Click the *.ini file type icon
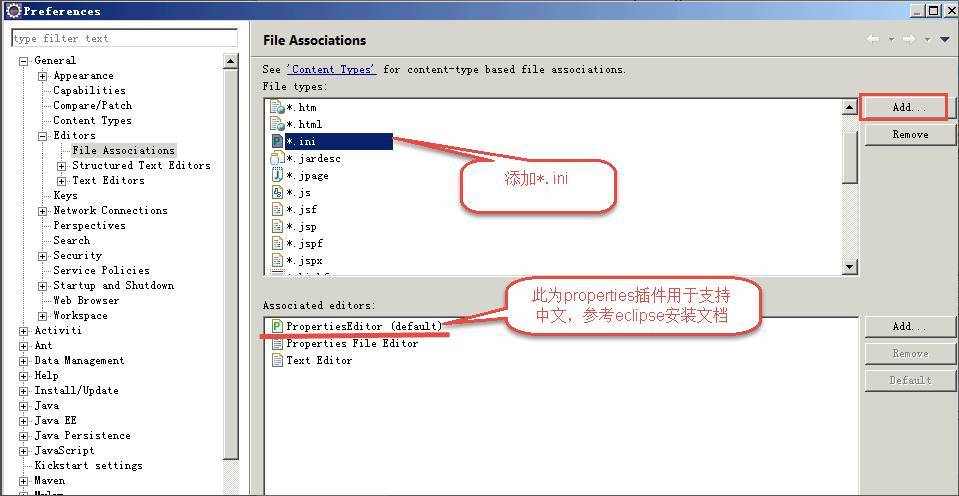This screenshot has height=496, width=959. pyautogui.click(x=277, y=142)
